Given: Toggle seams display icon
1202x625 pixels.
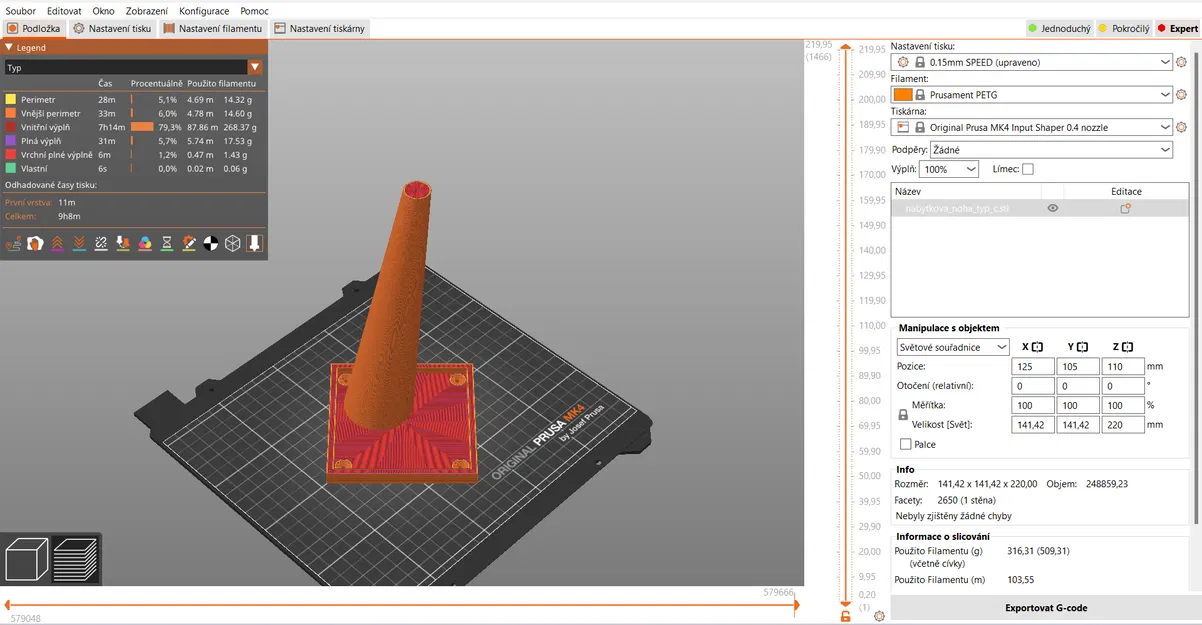Looking at the screenshot, I should pos(101,243).
